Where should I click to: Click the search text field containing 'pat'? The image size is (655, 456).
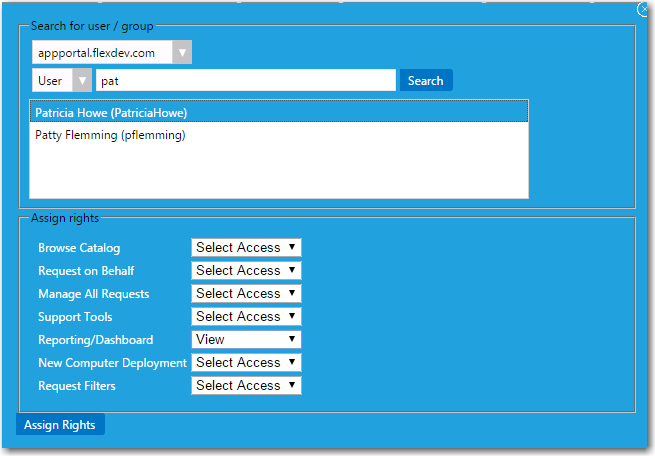(x=246, y=80)
